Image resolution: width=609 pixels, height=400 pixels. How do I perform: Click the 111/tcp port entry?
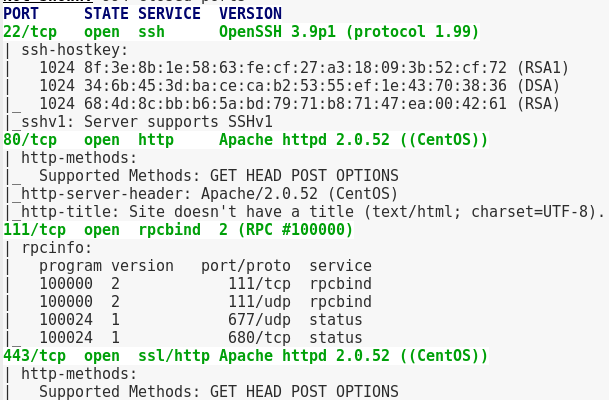pyautogui.click(x=35, y=230)
